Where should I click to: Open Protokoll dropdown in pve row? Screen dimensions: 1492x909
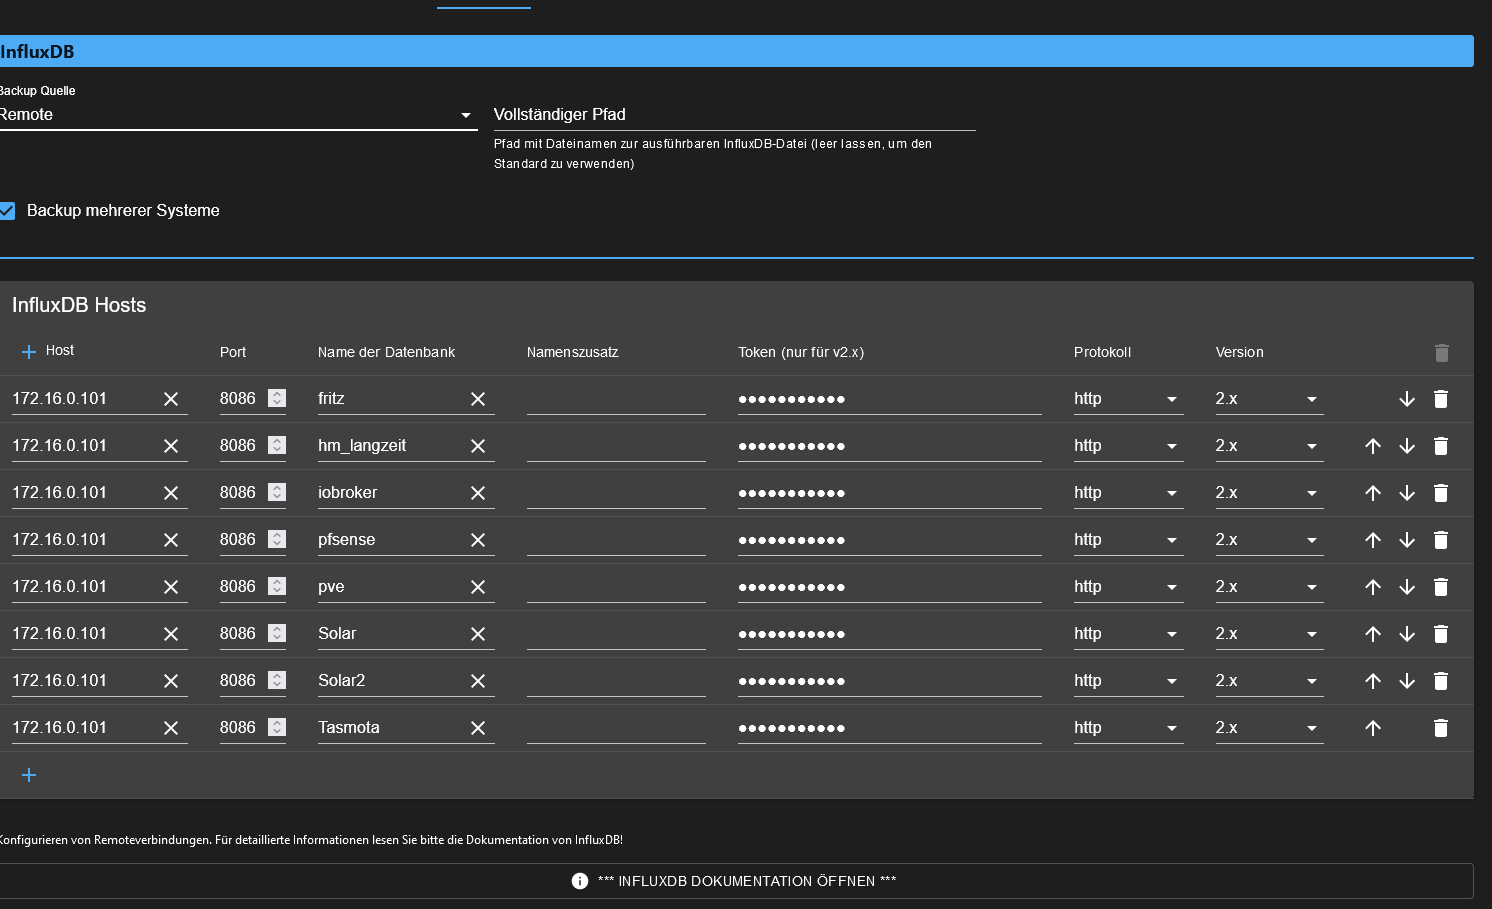(1128, 587)
